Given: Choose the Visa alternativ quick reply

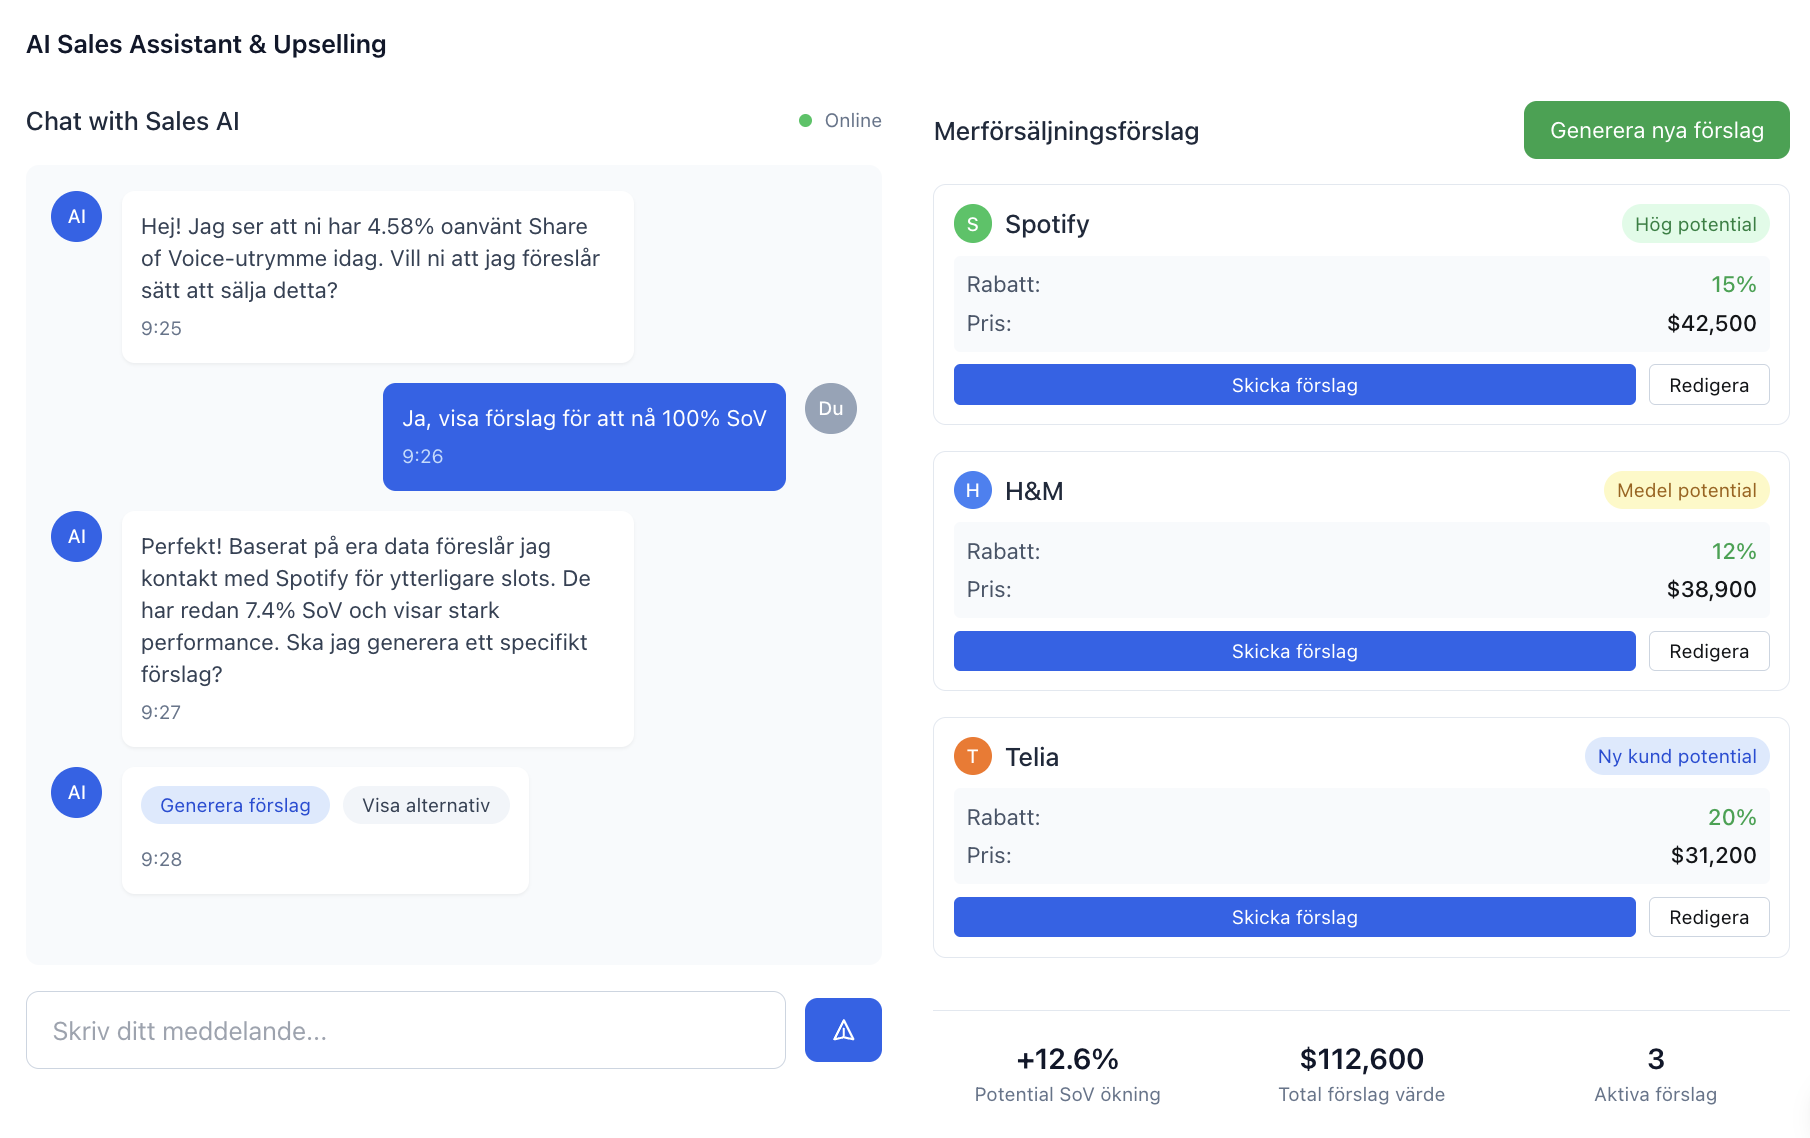Looking at the screenshot, I should point(426,804).
